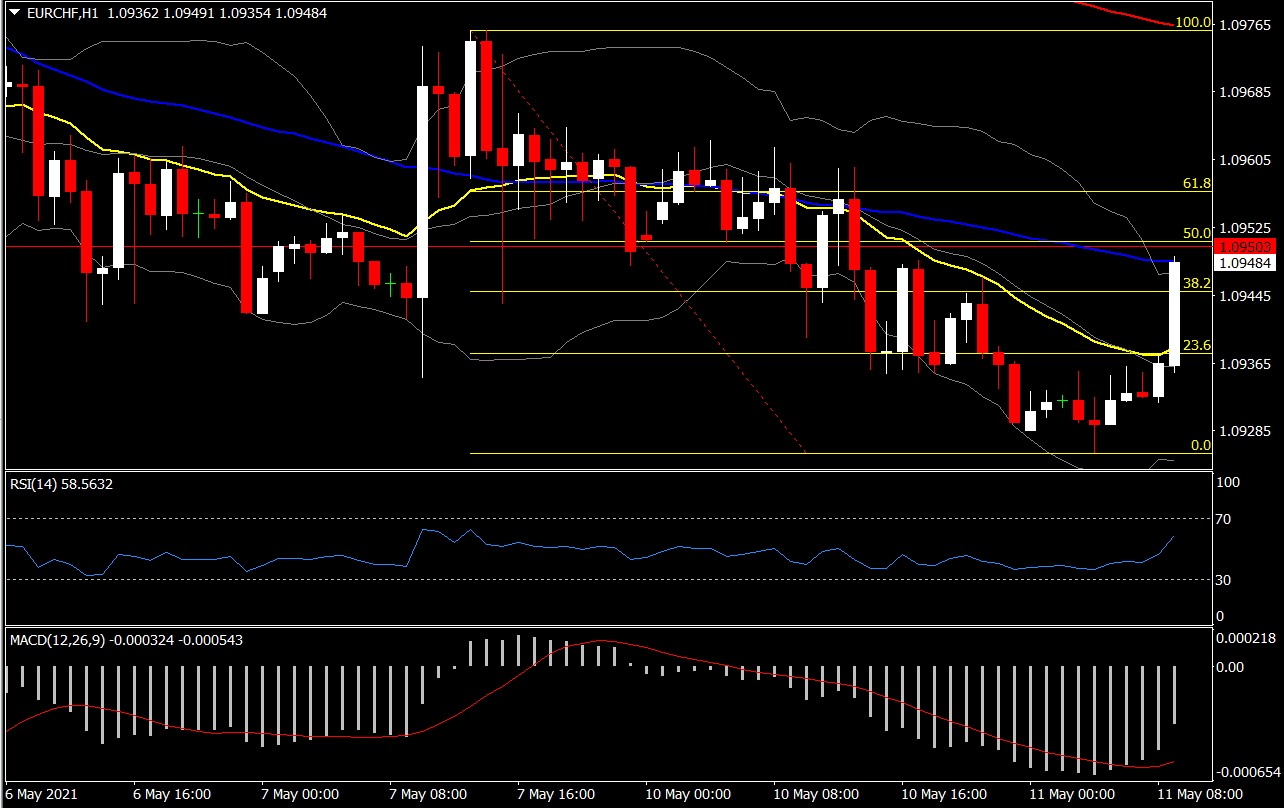Select the 6 May 2021 time axis label
Viewport: 1284px width, 808px height.
(x=40, y=793)
